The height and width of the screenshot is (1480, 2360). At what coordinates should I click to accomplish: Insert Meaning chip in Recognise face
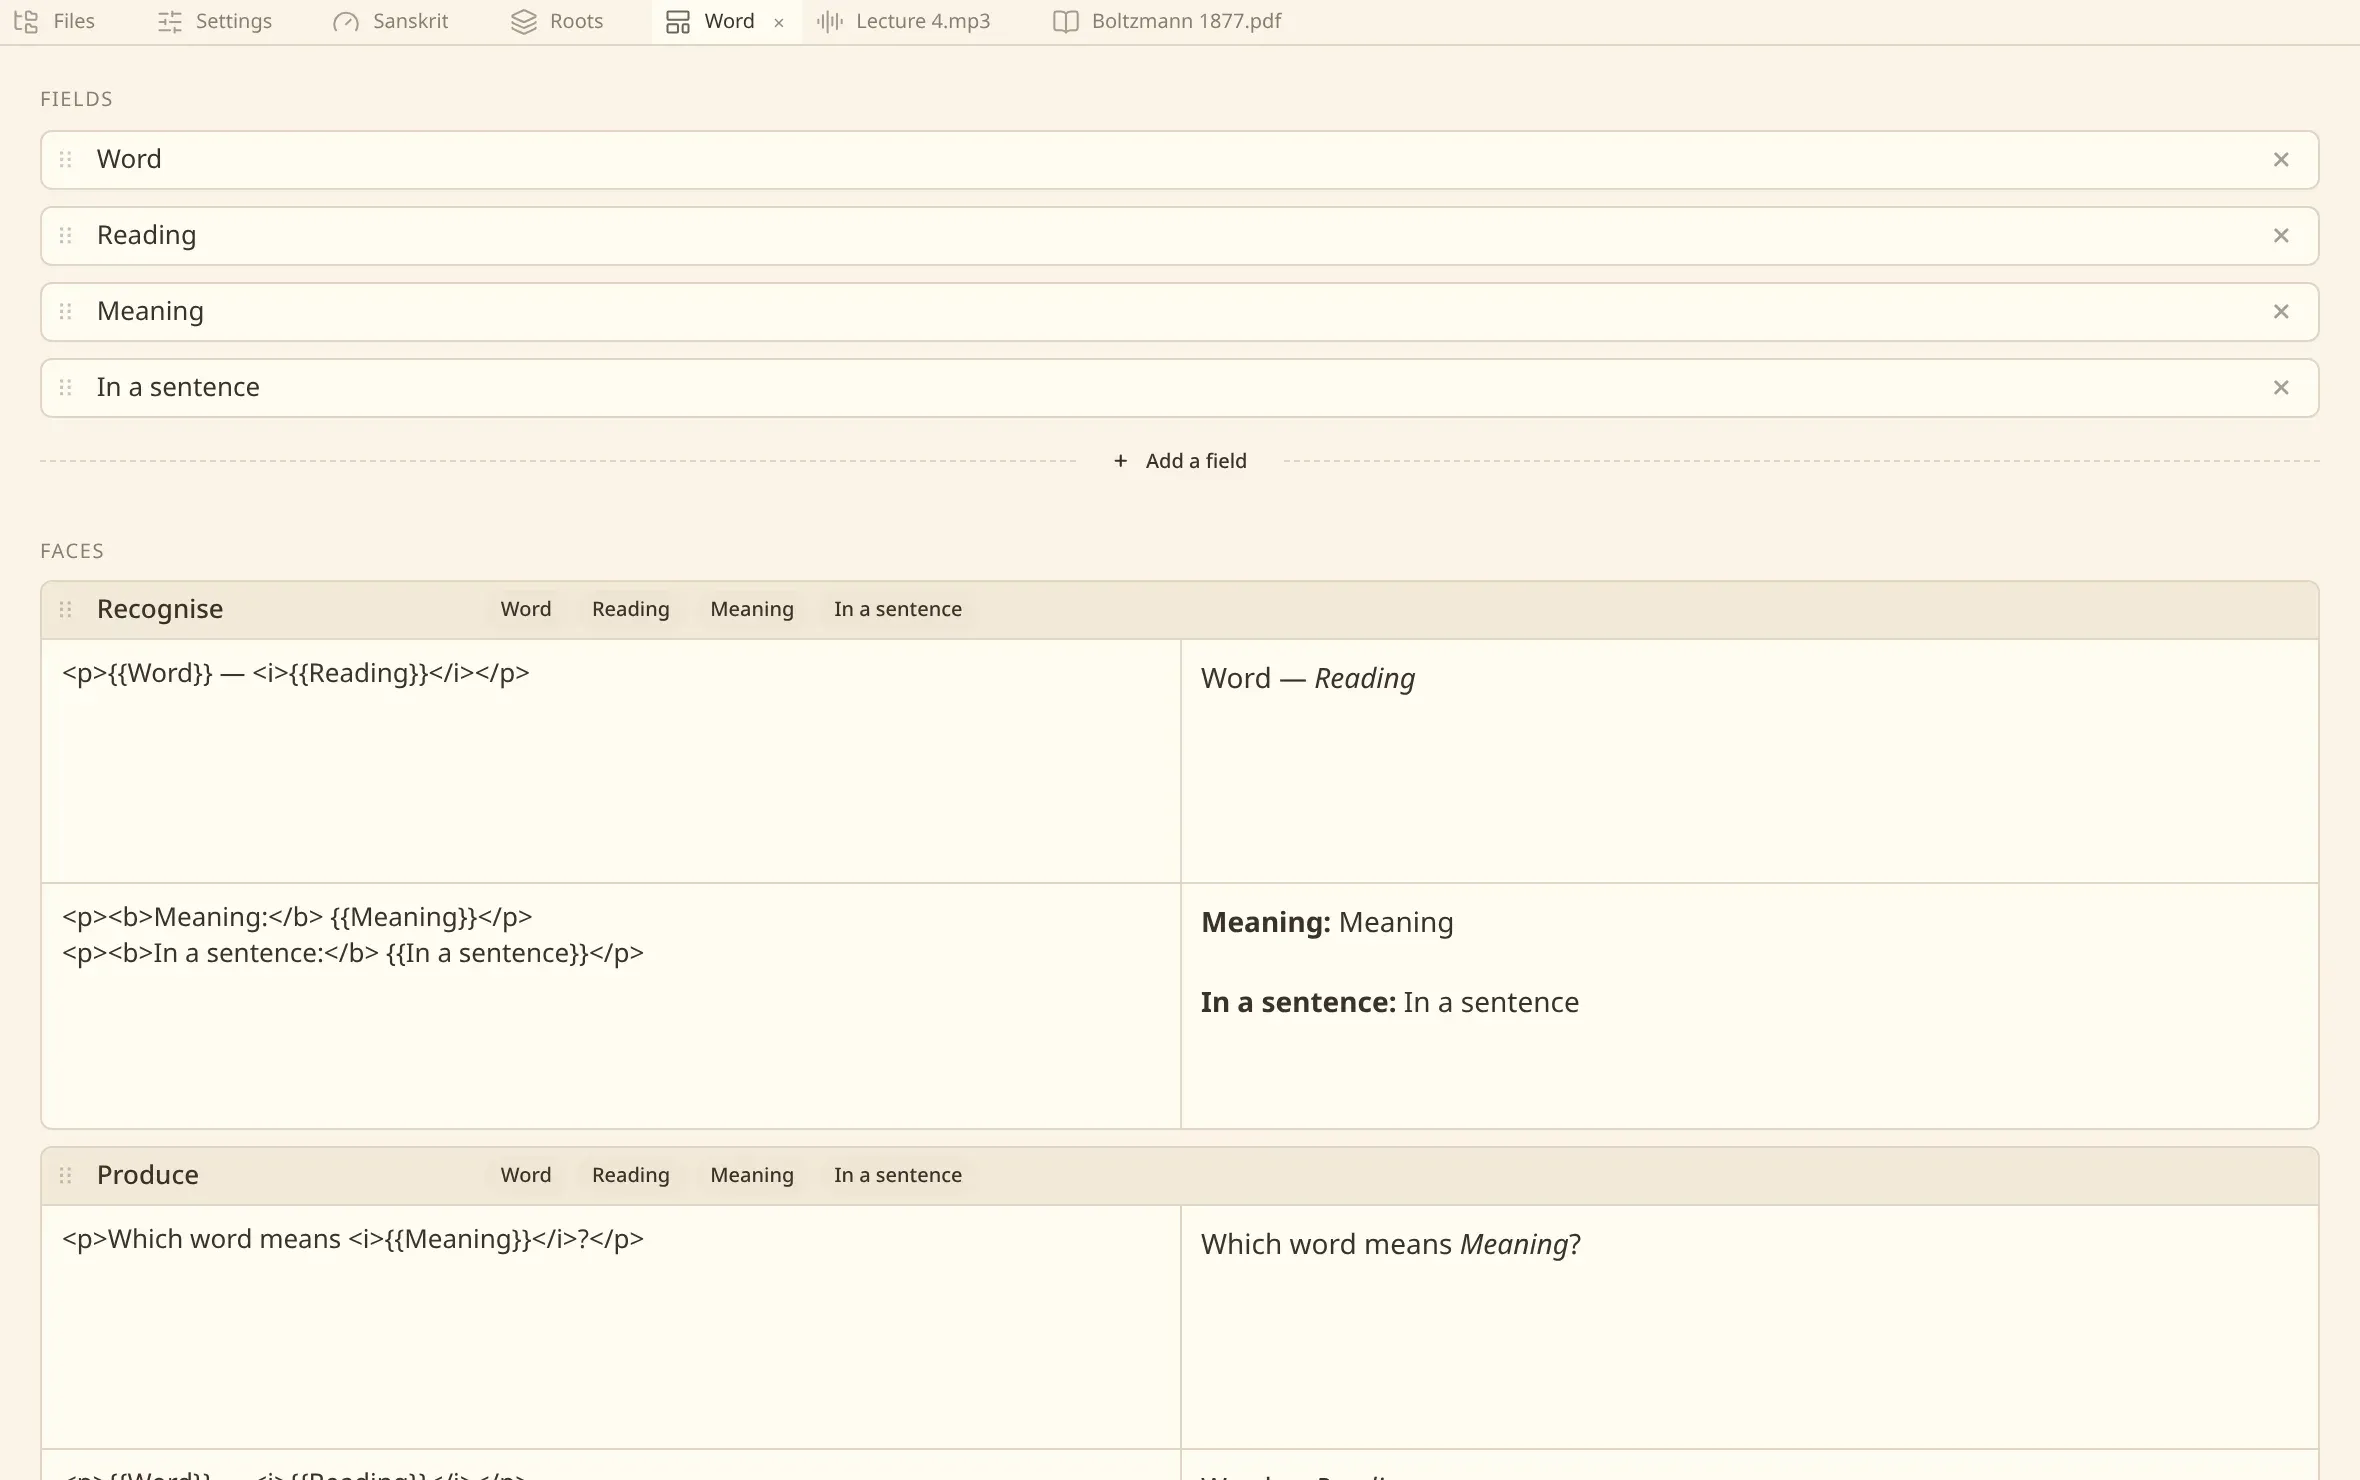pyautogui.click(x=752, y=610)
